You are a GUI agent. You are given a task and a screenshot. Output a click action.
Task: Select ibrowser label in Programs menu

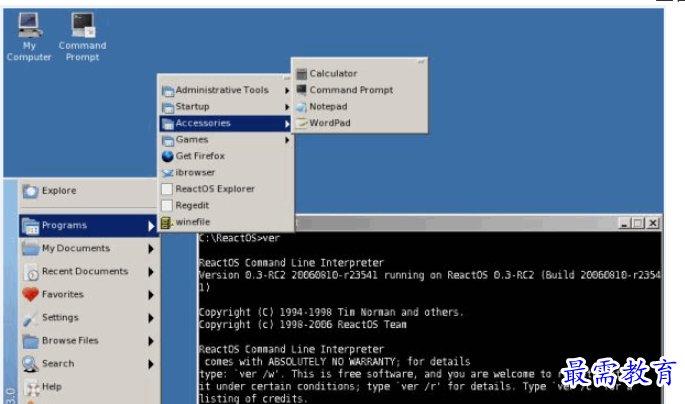point(195,173)
